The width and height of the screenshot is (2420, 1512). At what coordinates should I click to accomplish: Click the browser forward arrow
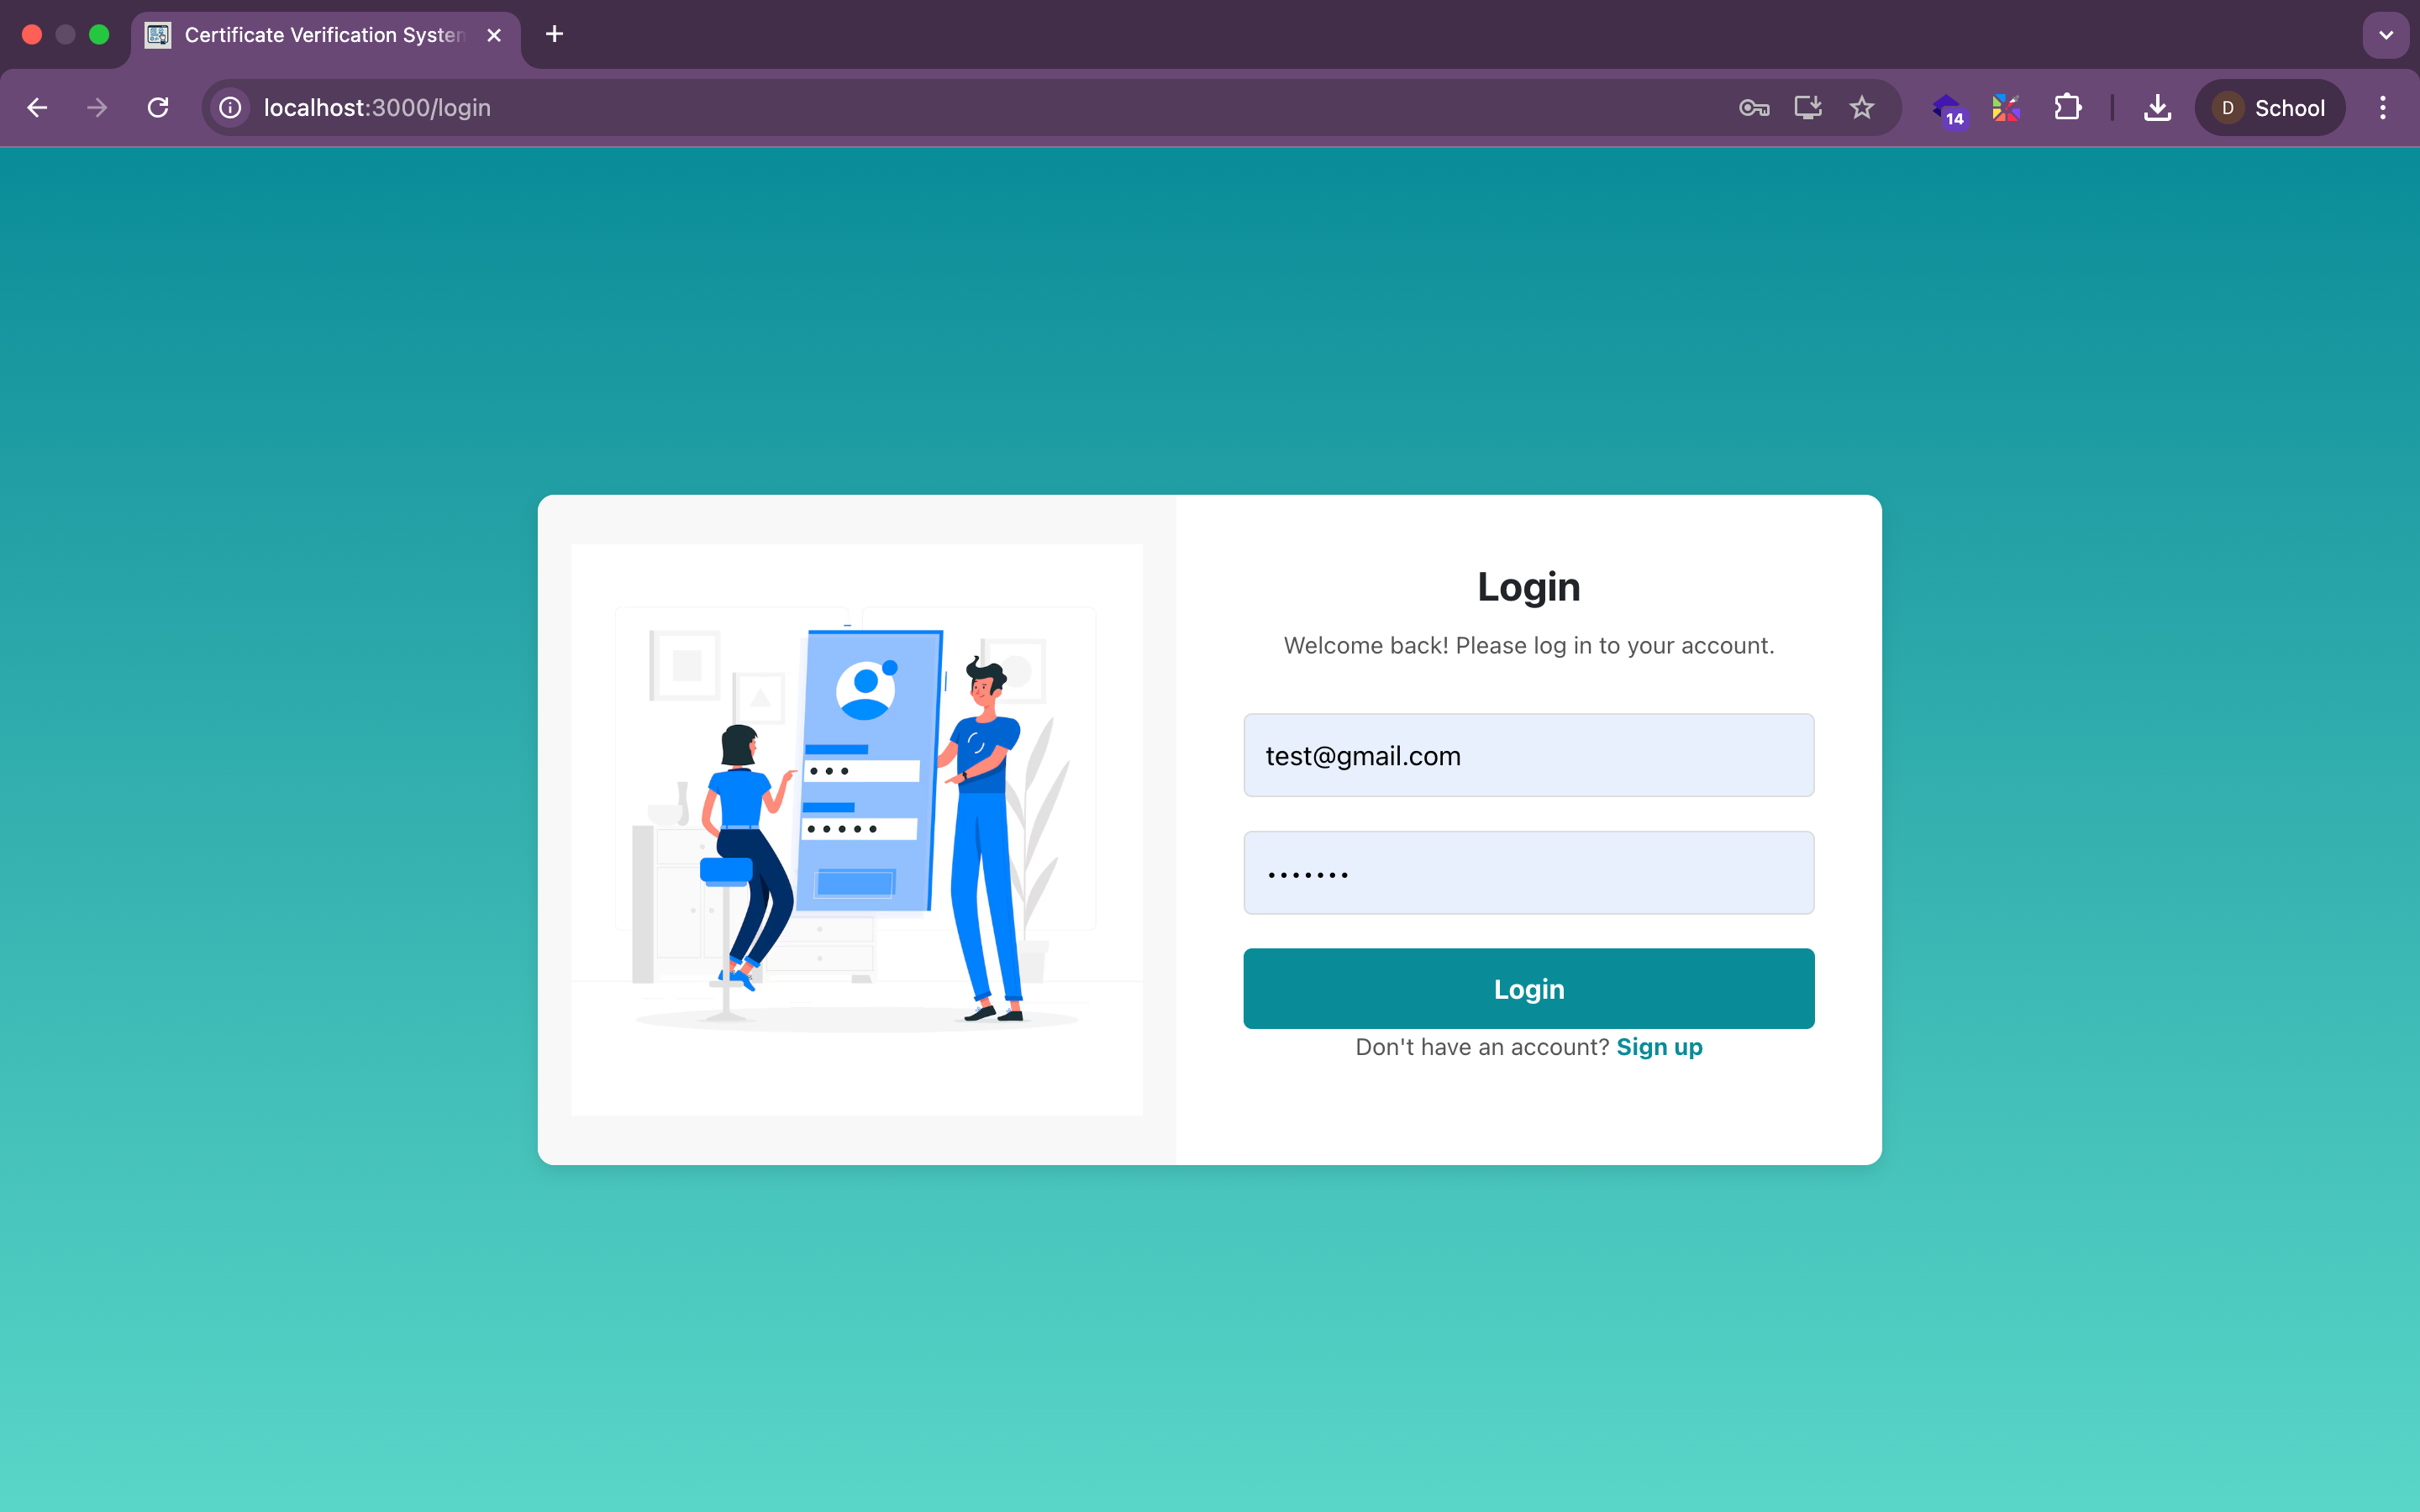click(x=97, y=107)
